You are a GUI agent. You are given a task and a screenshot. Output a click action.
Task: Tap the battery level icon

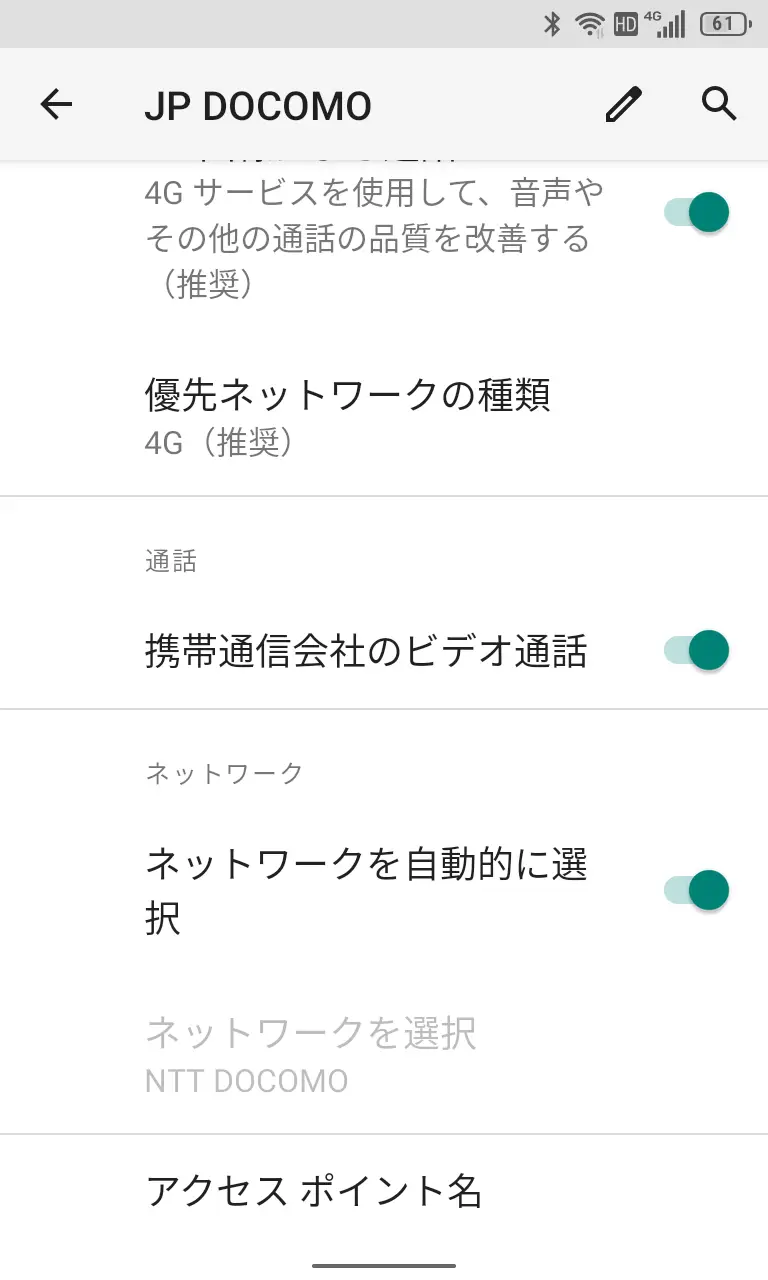pyautogui.click(x=724, y=24)
